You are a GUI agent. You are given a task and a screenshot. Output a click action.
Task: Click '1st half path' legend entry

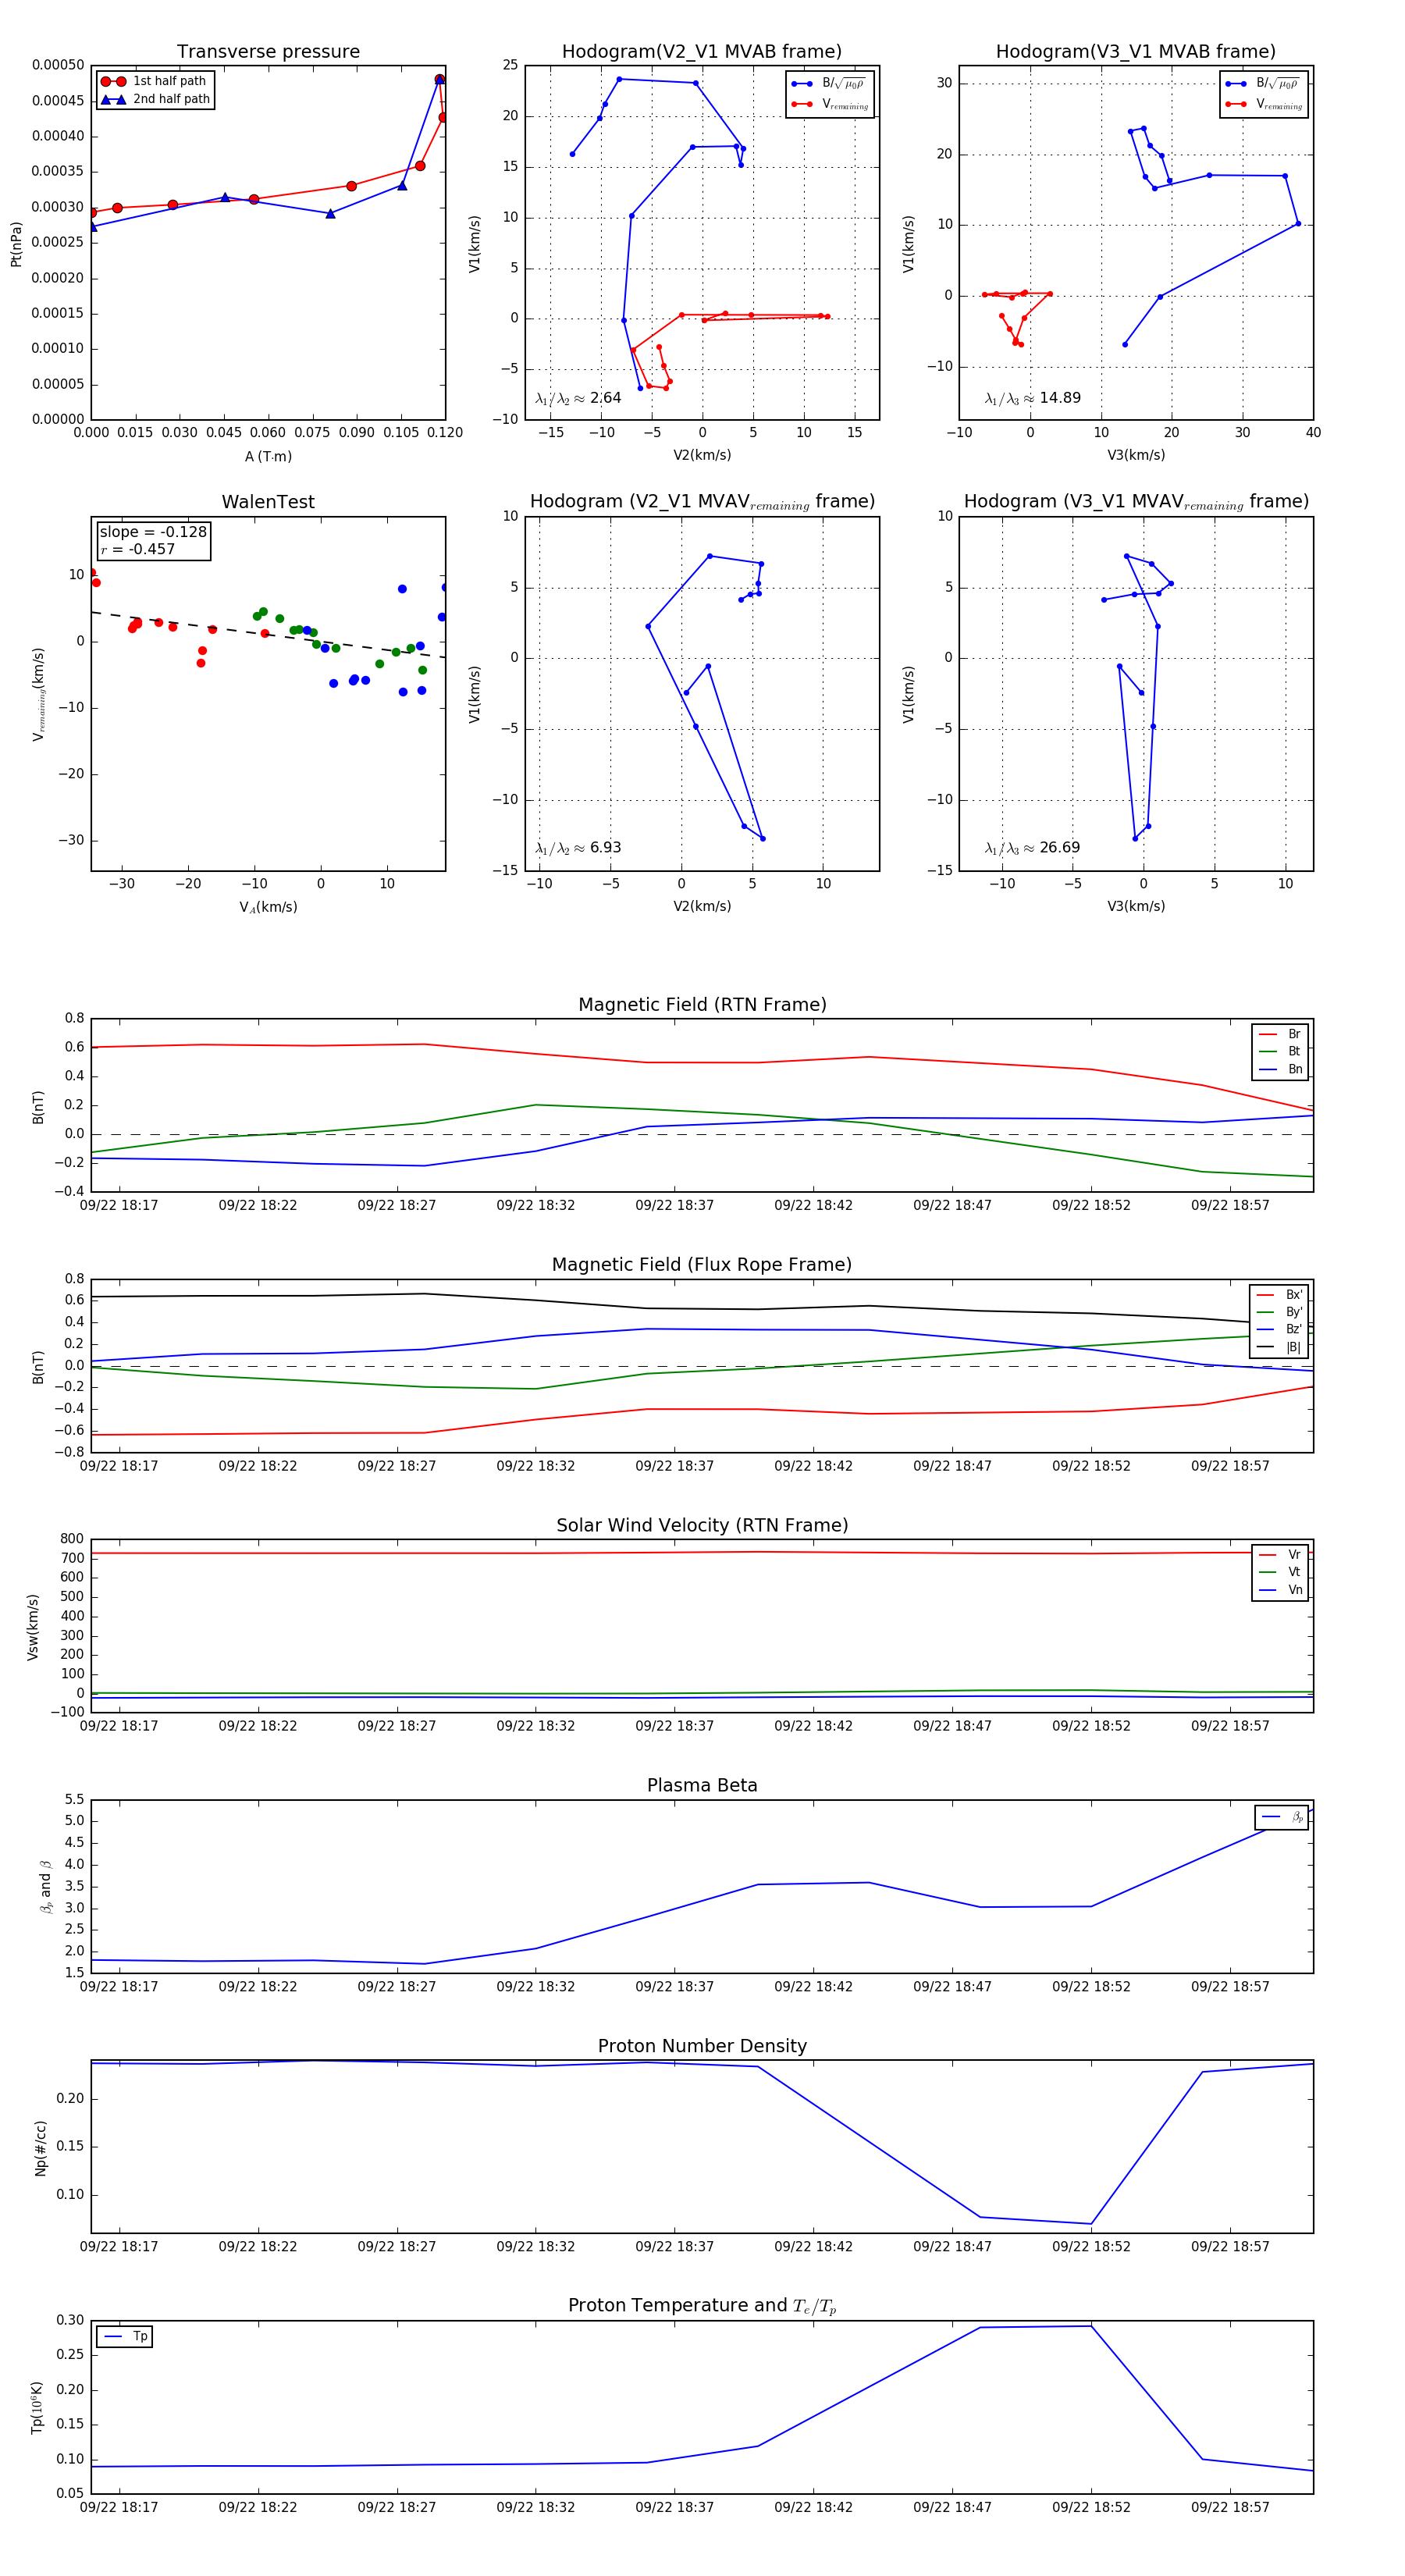coord(154,81)
